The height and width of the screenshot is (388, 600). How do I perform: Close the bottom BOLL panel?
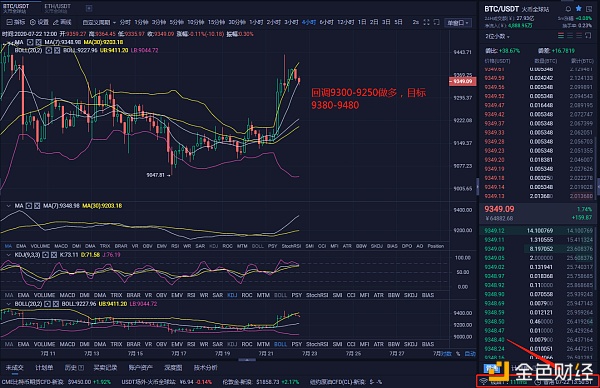coord(55,304)
